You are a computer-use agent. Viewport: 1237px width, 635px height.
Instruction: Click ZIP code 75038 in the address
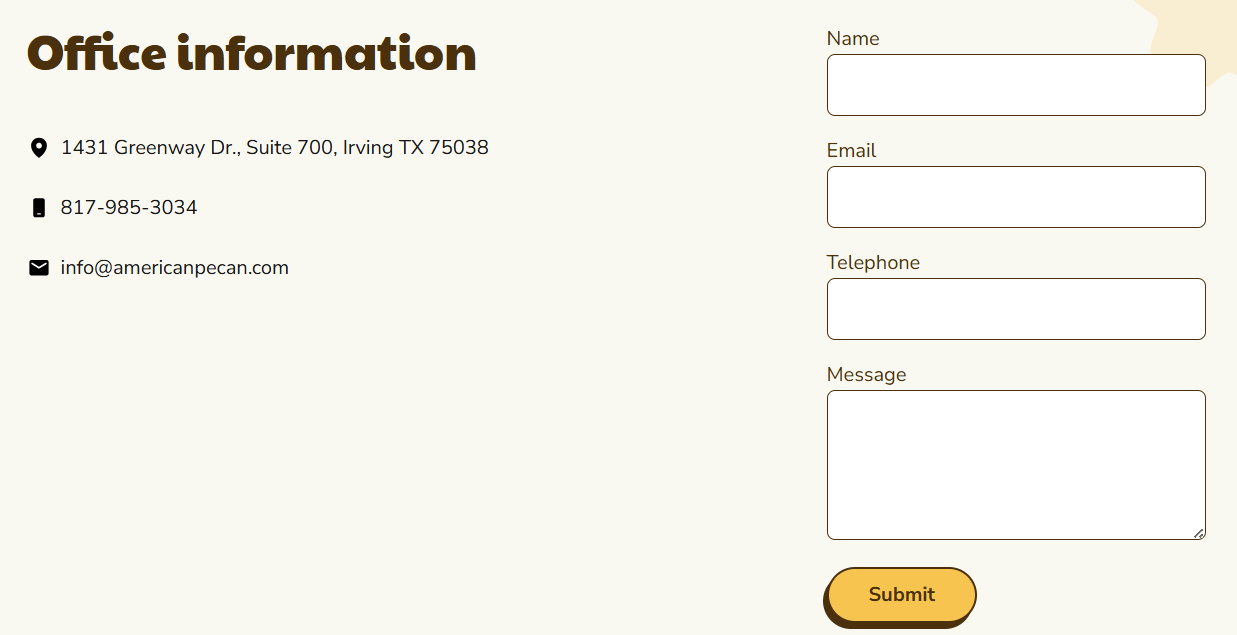[x=458, y=148]
